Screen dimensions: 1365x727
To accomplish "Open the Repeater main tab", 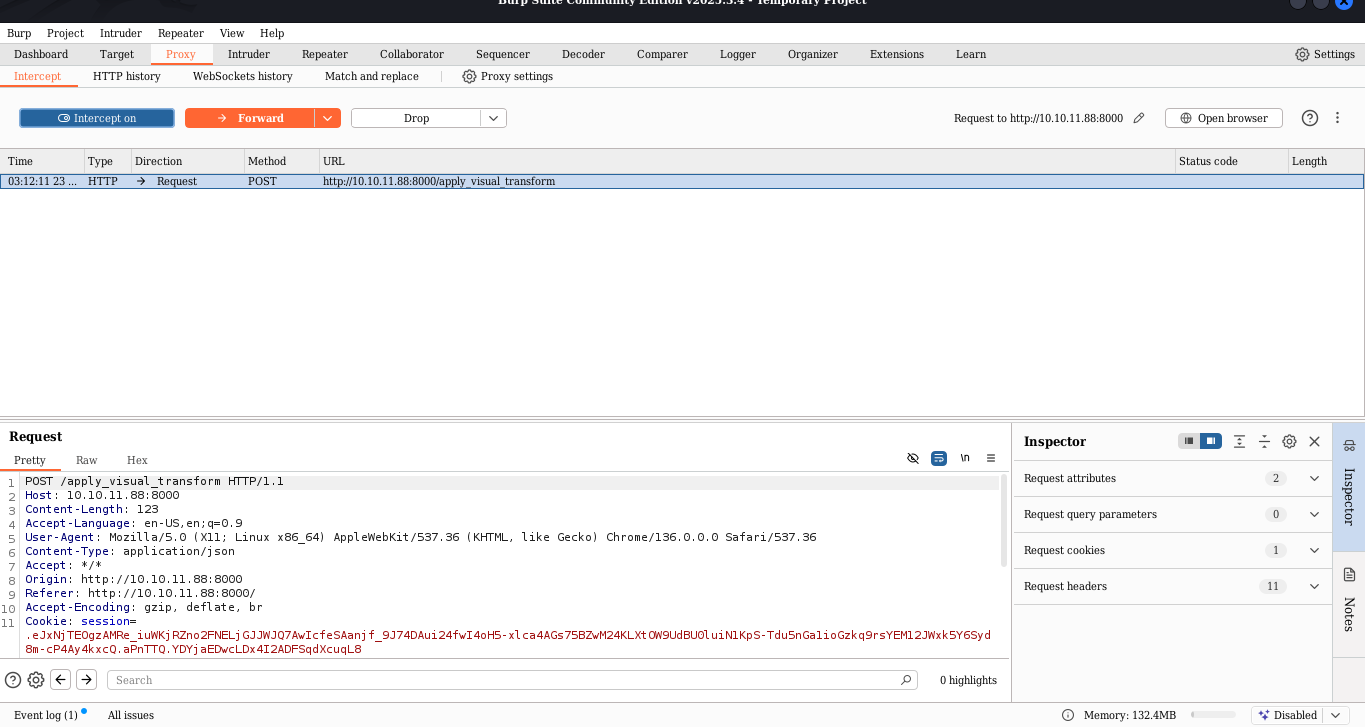I will click(325, 54).
